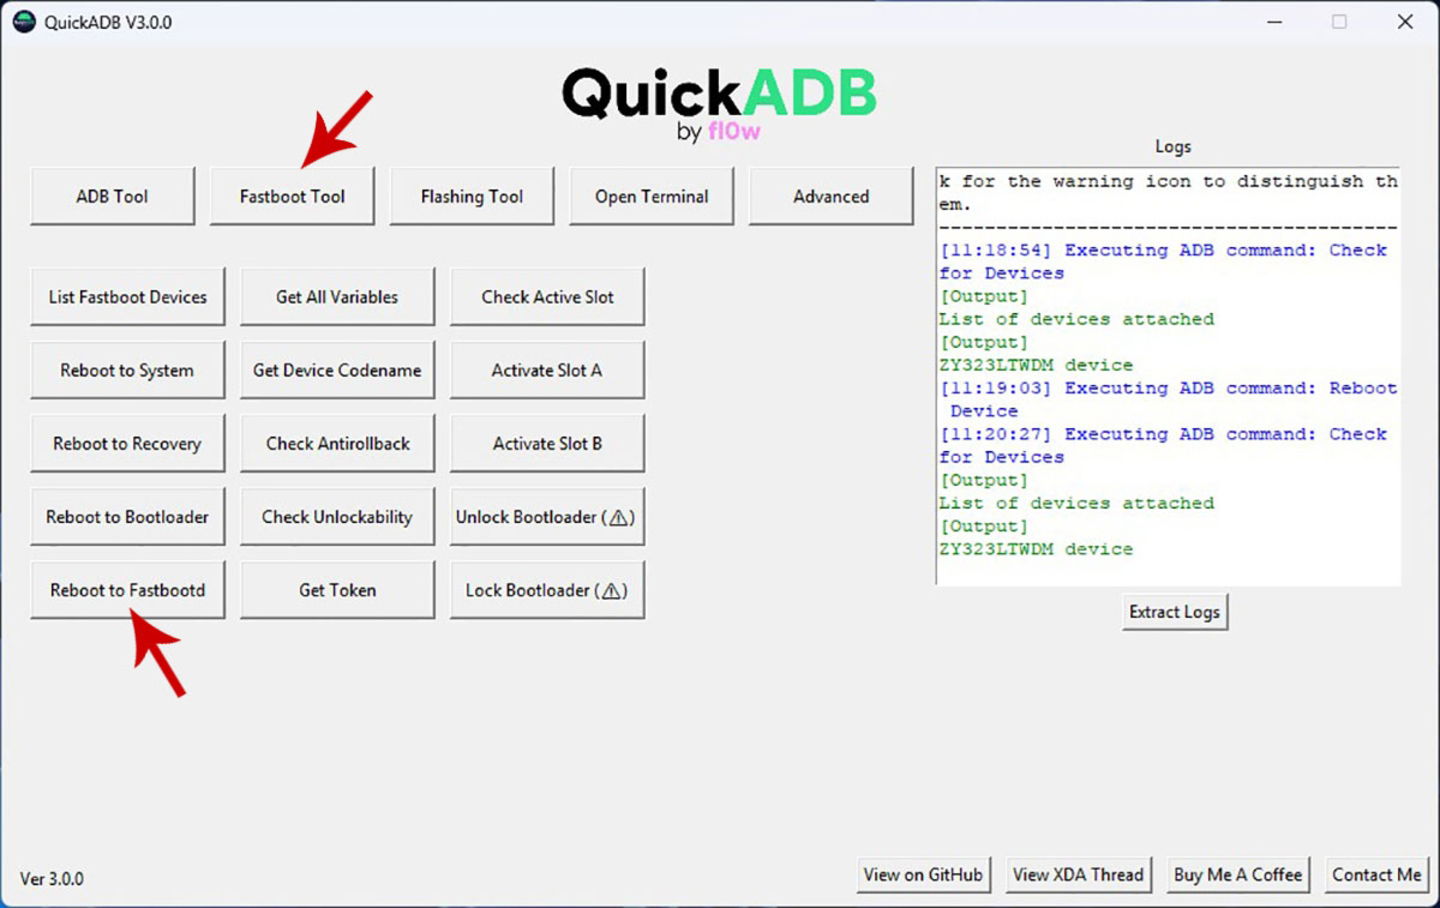Image resolution: width=1440 pixels, height=908 pixels.
Task: Click Check Unlockability
Action: tap(337, 516)
